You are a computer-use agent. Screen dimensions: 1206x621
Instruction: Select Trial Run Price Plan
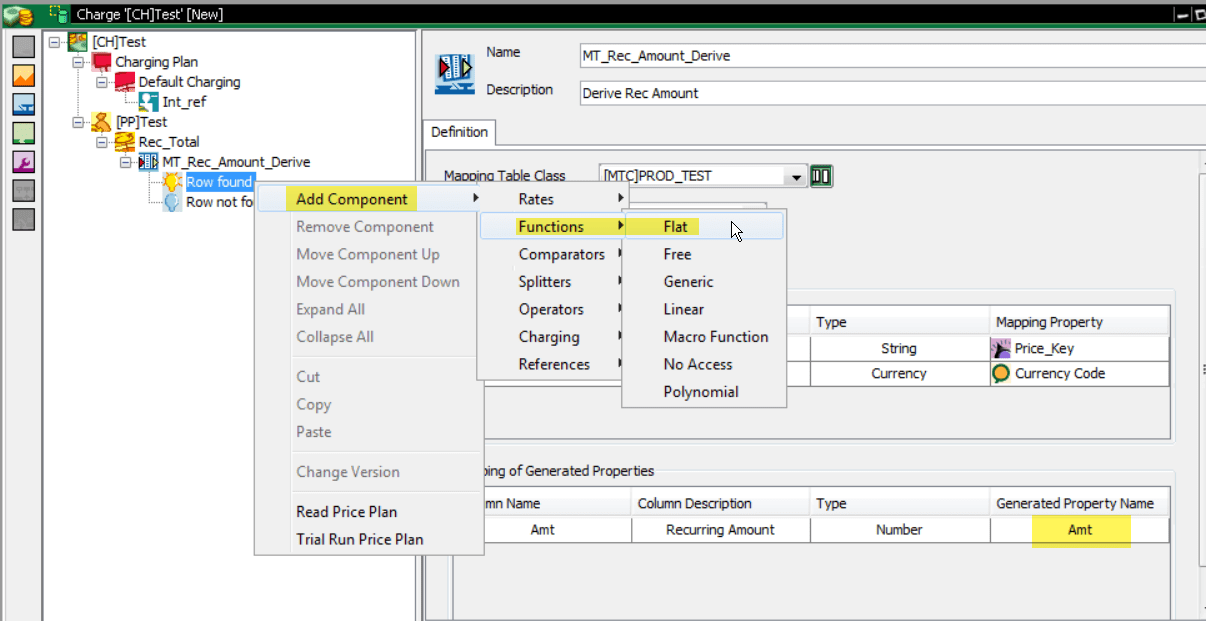pos(369,540)
